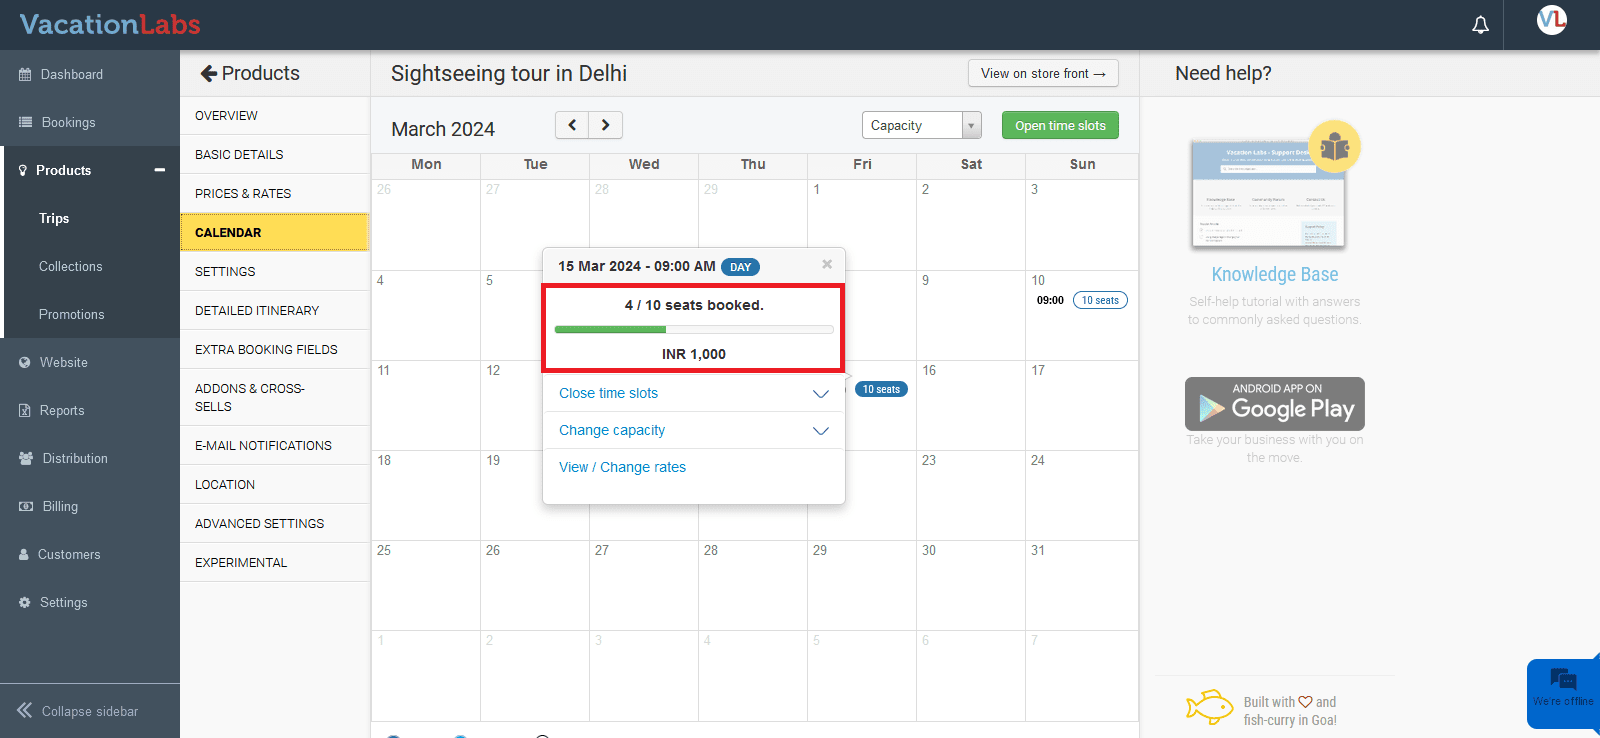The height and width of the screenshot is (738, 1600).
Task: Go to previous month with left arrow
Action: [x=572, y=125]
